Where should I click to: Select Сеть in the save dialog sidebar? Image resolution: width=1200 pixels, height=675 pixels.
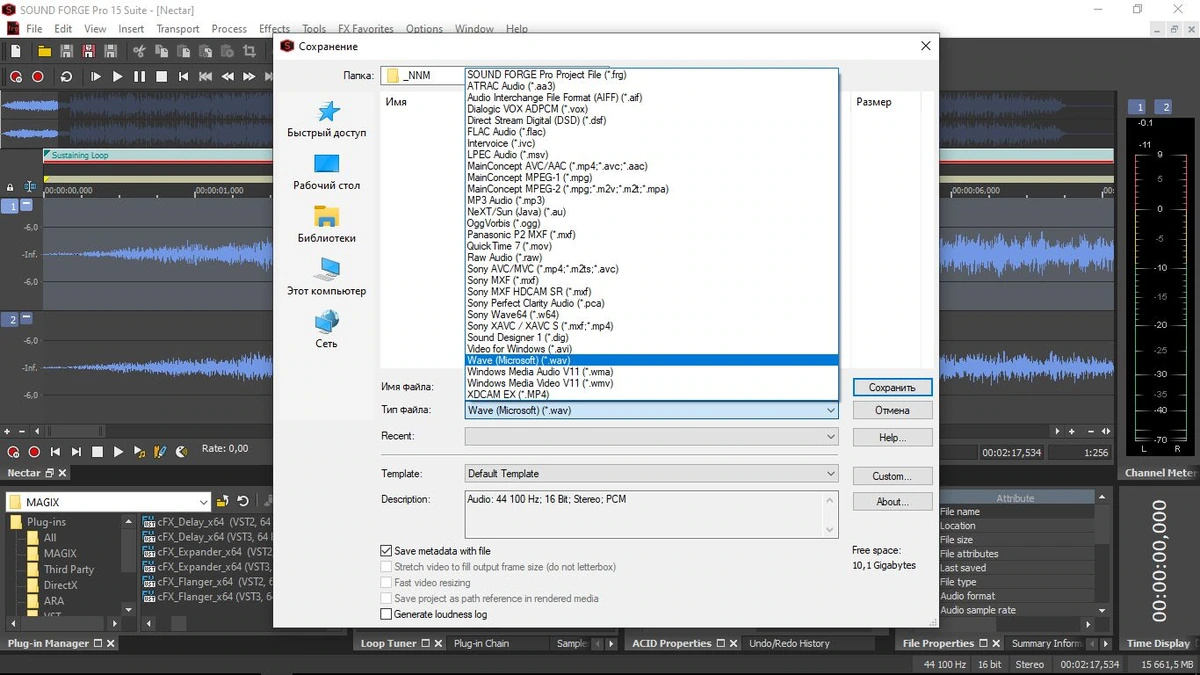click(327, 330)
